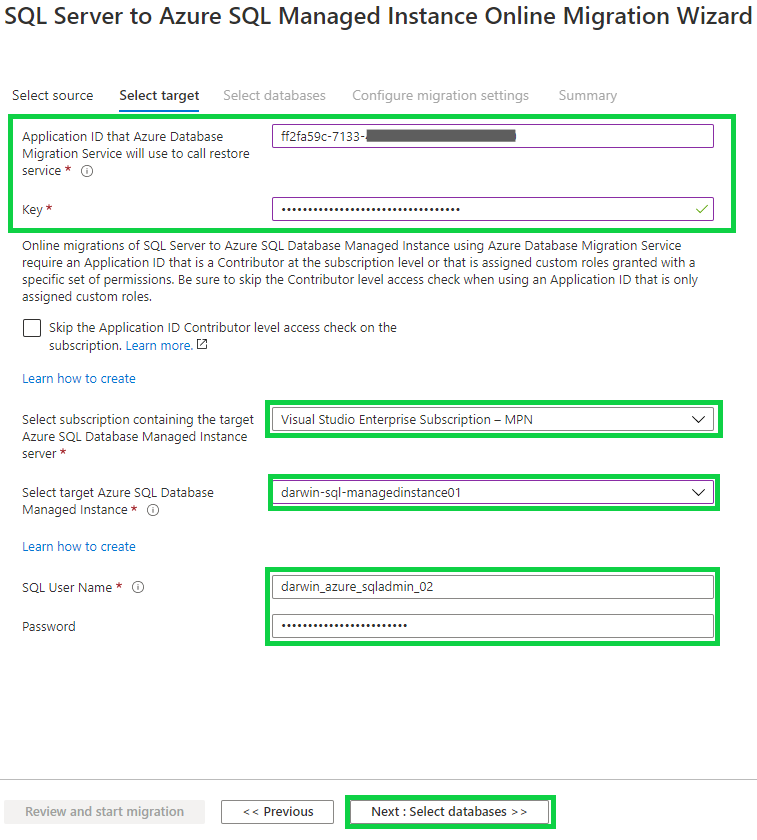Open Learn how to create link above subscription
Viewport: 757px width, 840px height.
(79, 379)
